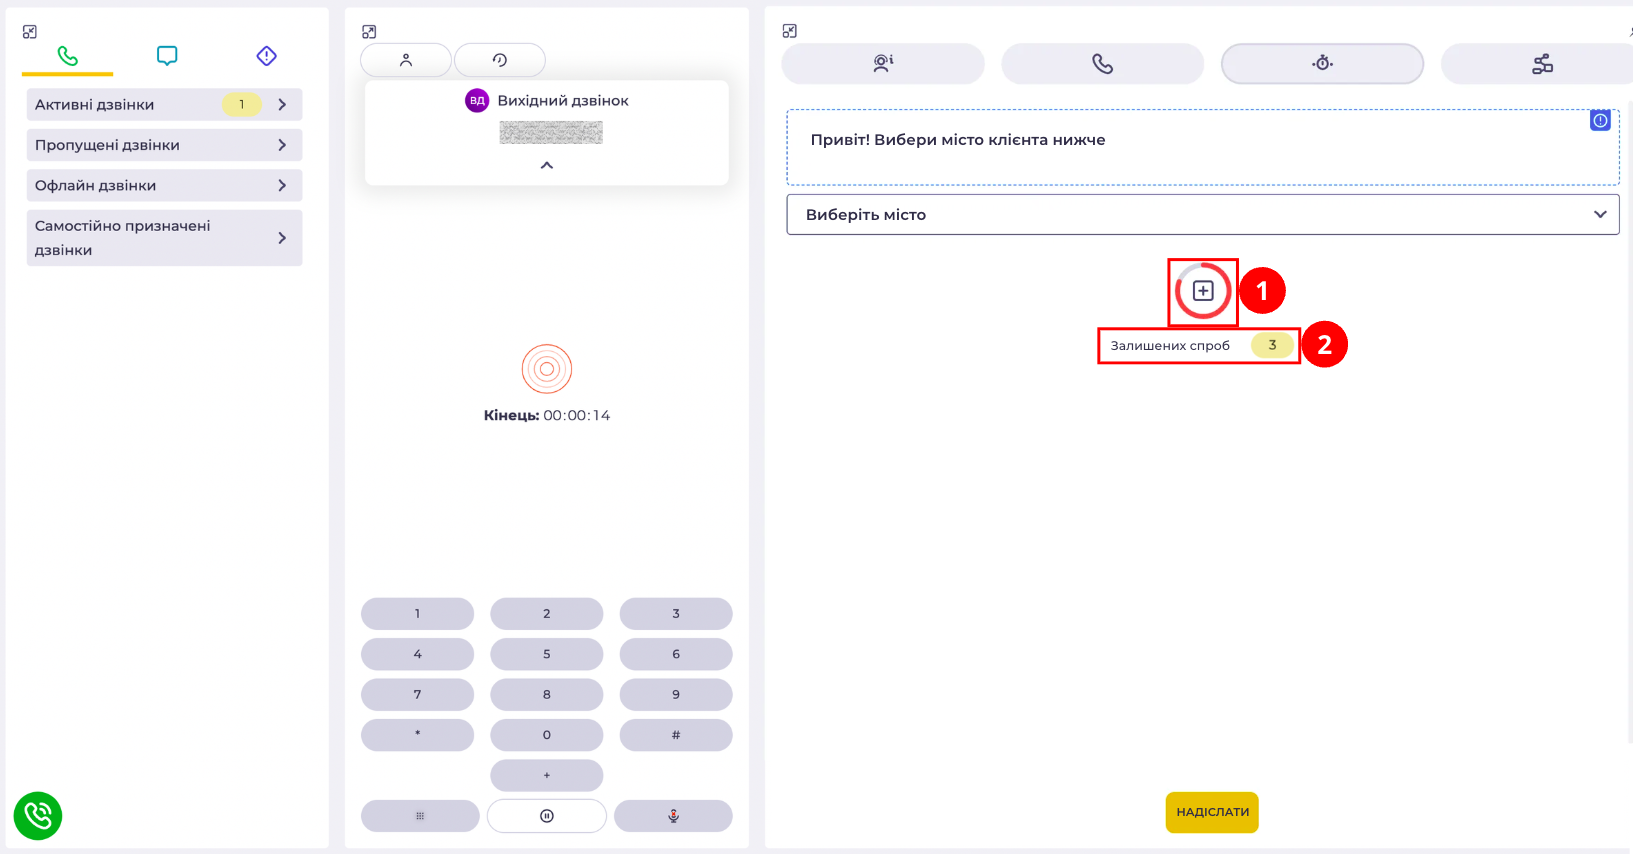This screenshot has height=854, width=1633.
Task: Collapse the outgoing call card chevron
Action: 547,165
